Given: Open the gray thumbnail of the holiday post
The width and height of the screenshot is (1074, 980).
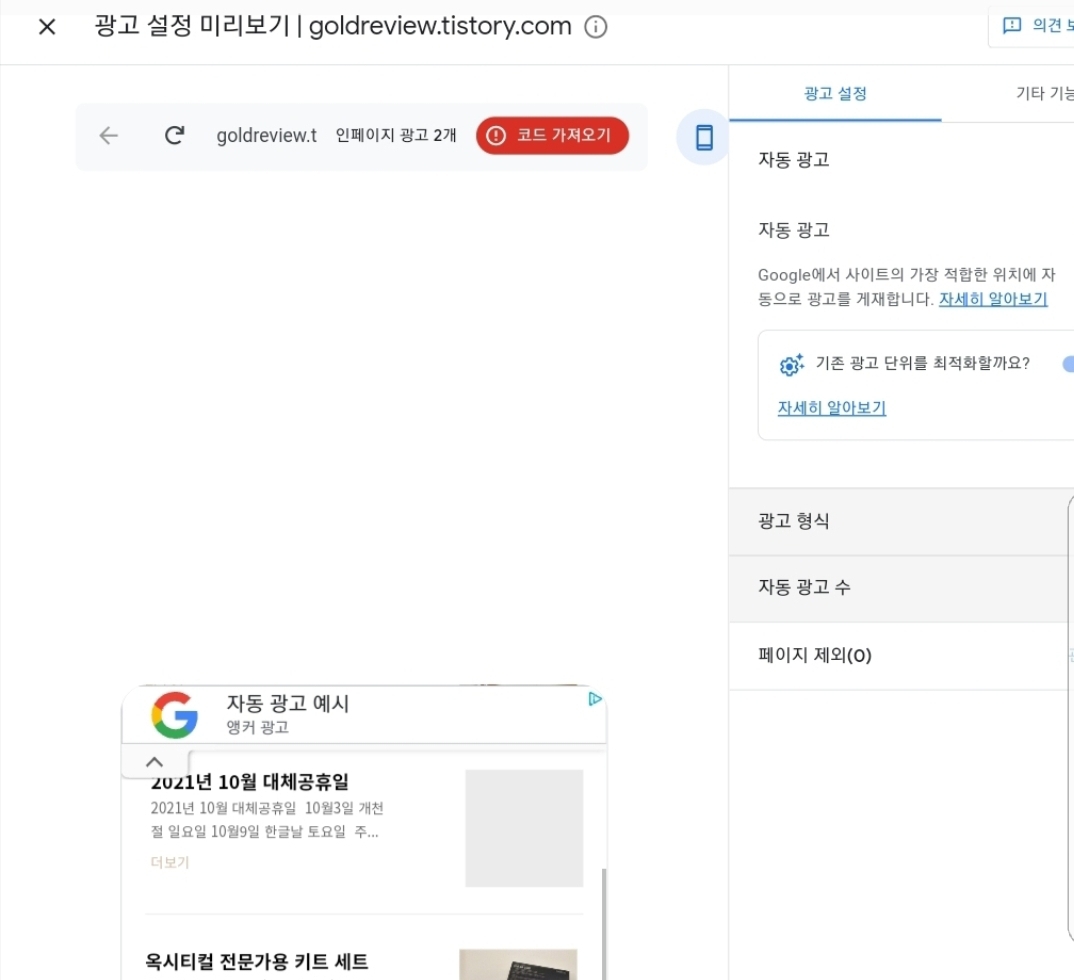Looking at the screenshot, I should point(524,828).
